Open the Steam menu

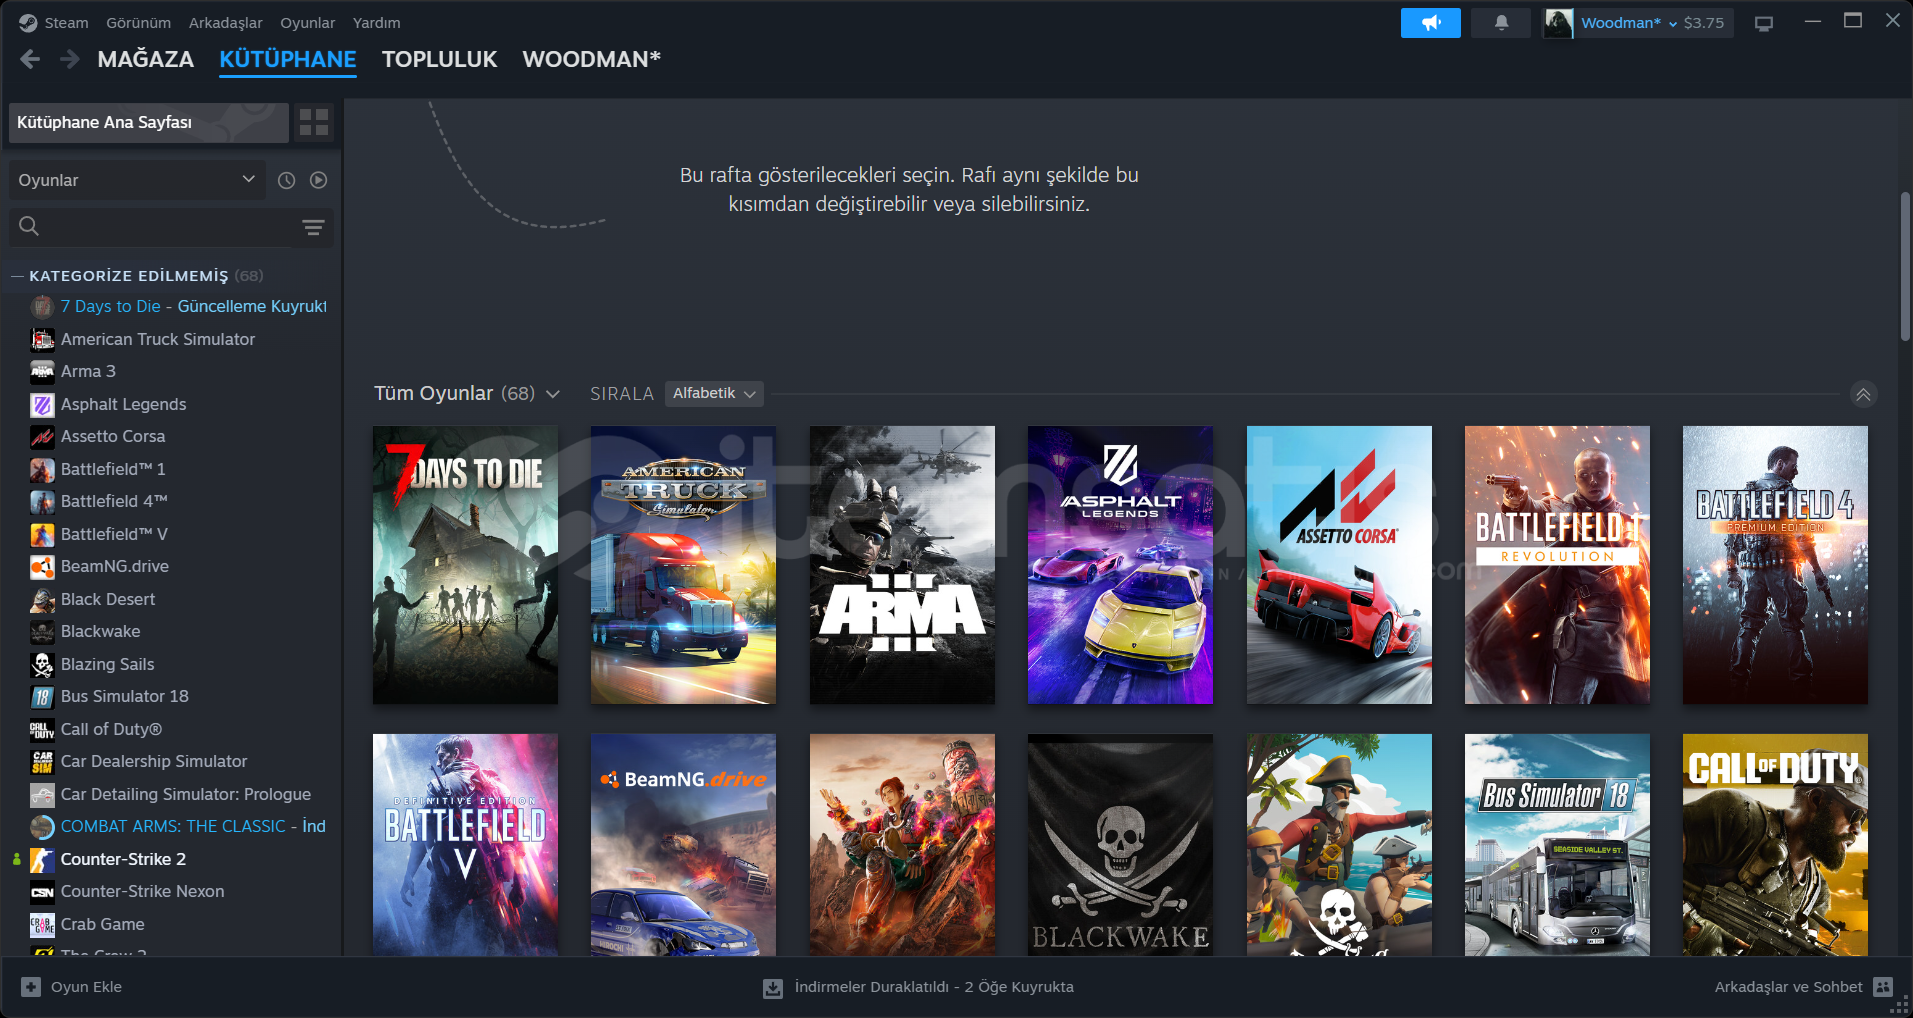tap(66, 23)
